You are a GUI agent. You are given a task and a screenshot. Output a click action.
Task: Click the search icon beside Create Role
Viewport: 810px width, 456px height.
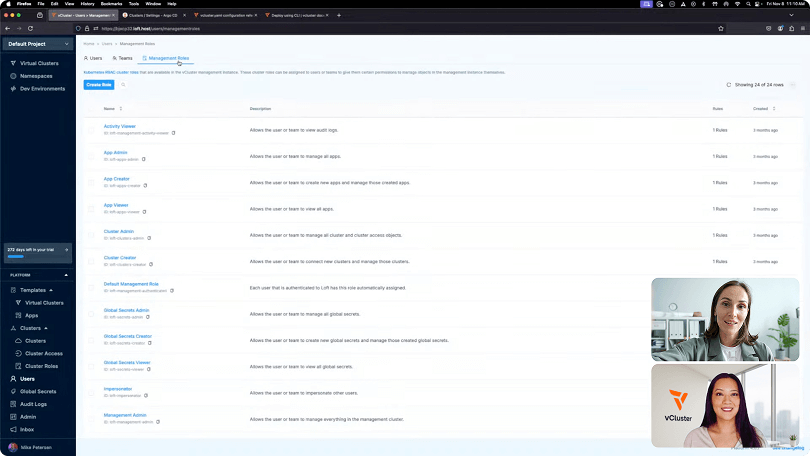pyautogui.click(x=123, y=85)
